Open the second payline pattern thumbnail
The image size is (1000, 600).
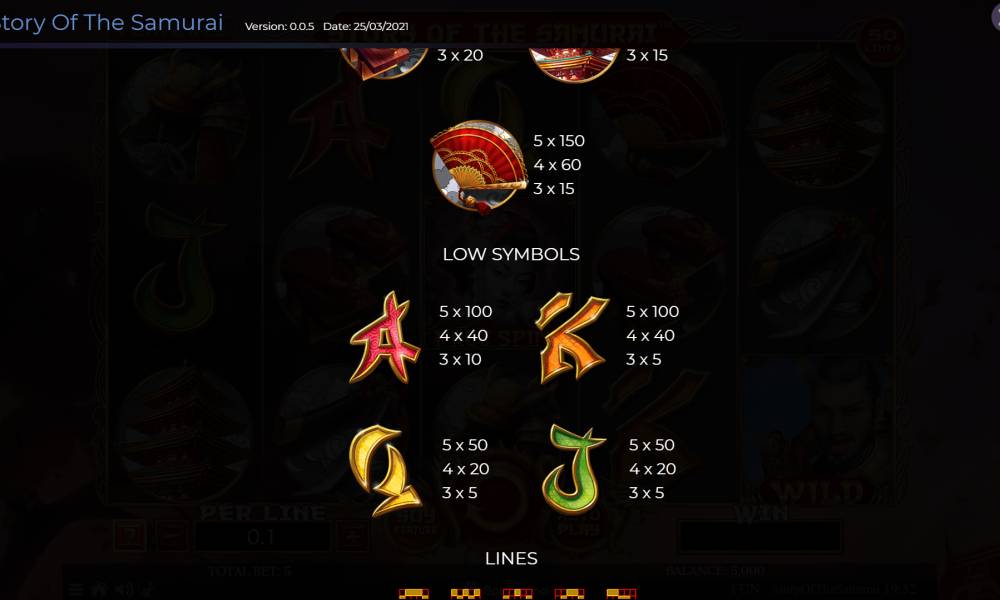tap(466, 594)
